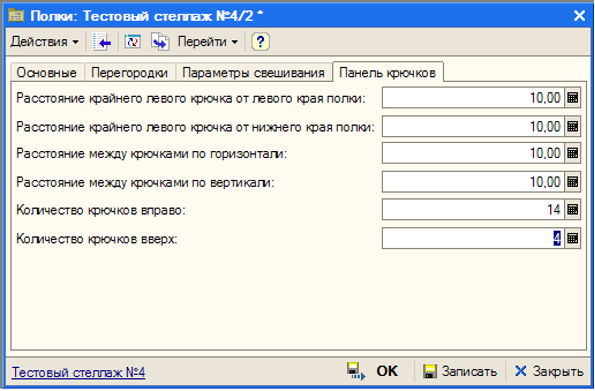The image size is (595, 391).
Task: Open help with the question mark icon
Action: (260, 41)
